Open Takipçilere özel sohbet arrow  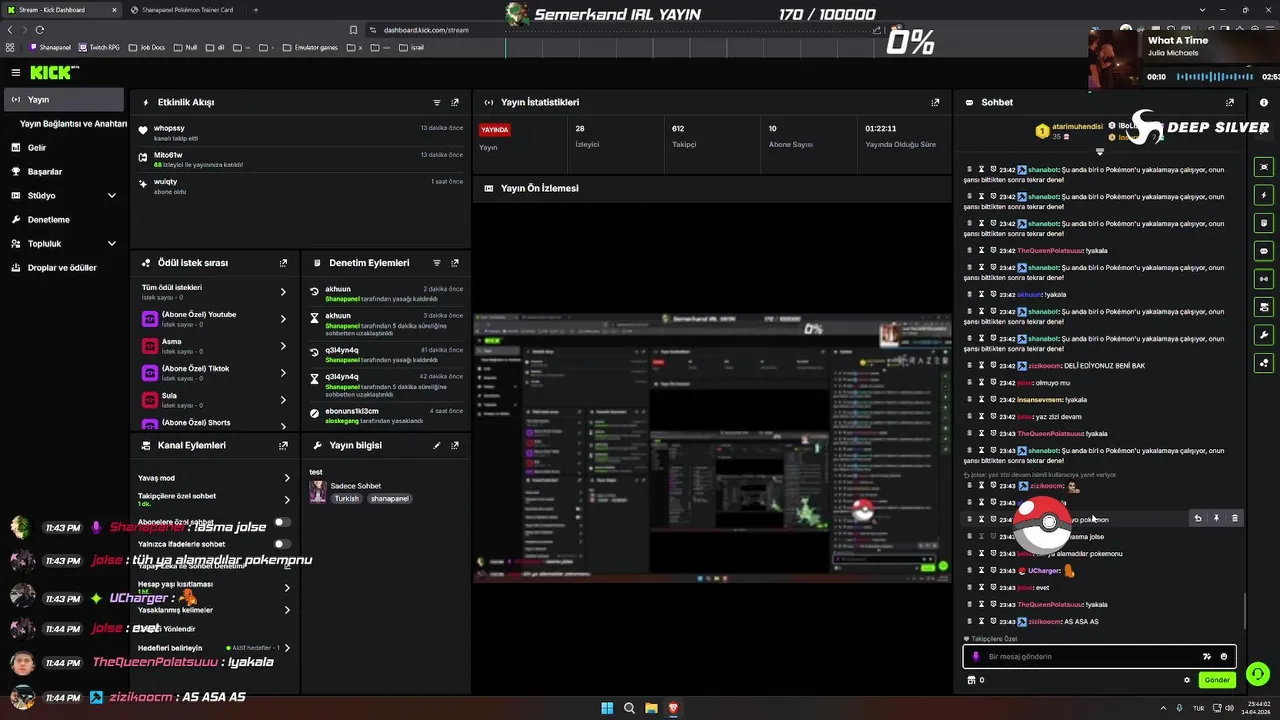[x=287, y=499]
